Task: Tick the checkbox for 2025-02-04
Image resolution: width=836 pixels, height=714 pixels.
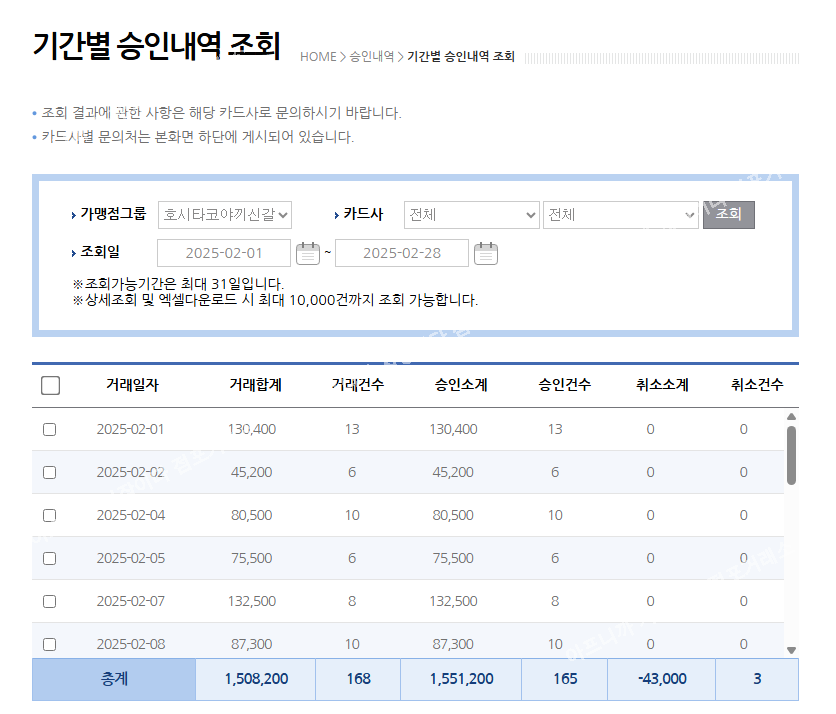Action: pyautogui.click(x=50, y=515)
